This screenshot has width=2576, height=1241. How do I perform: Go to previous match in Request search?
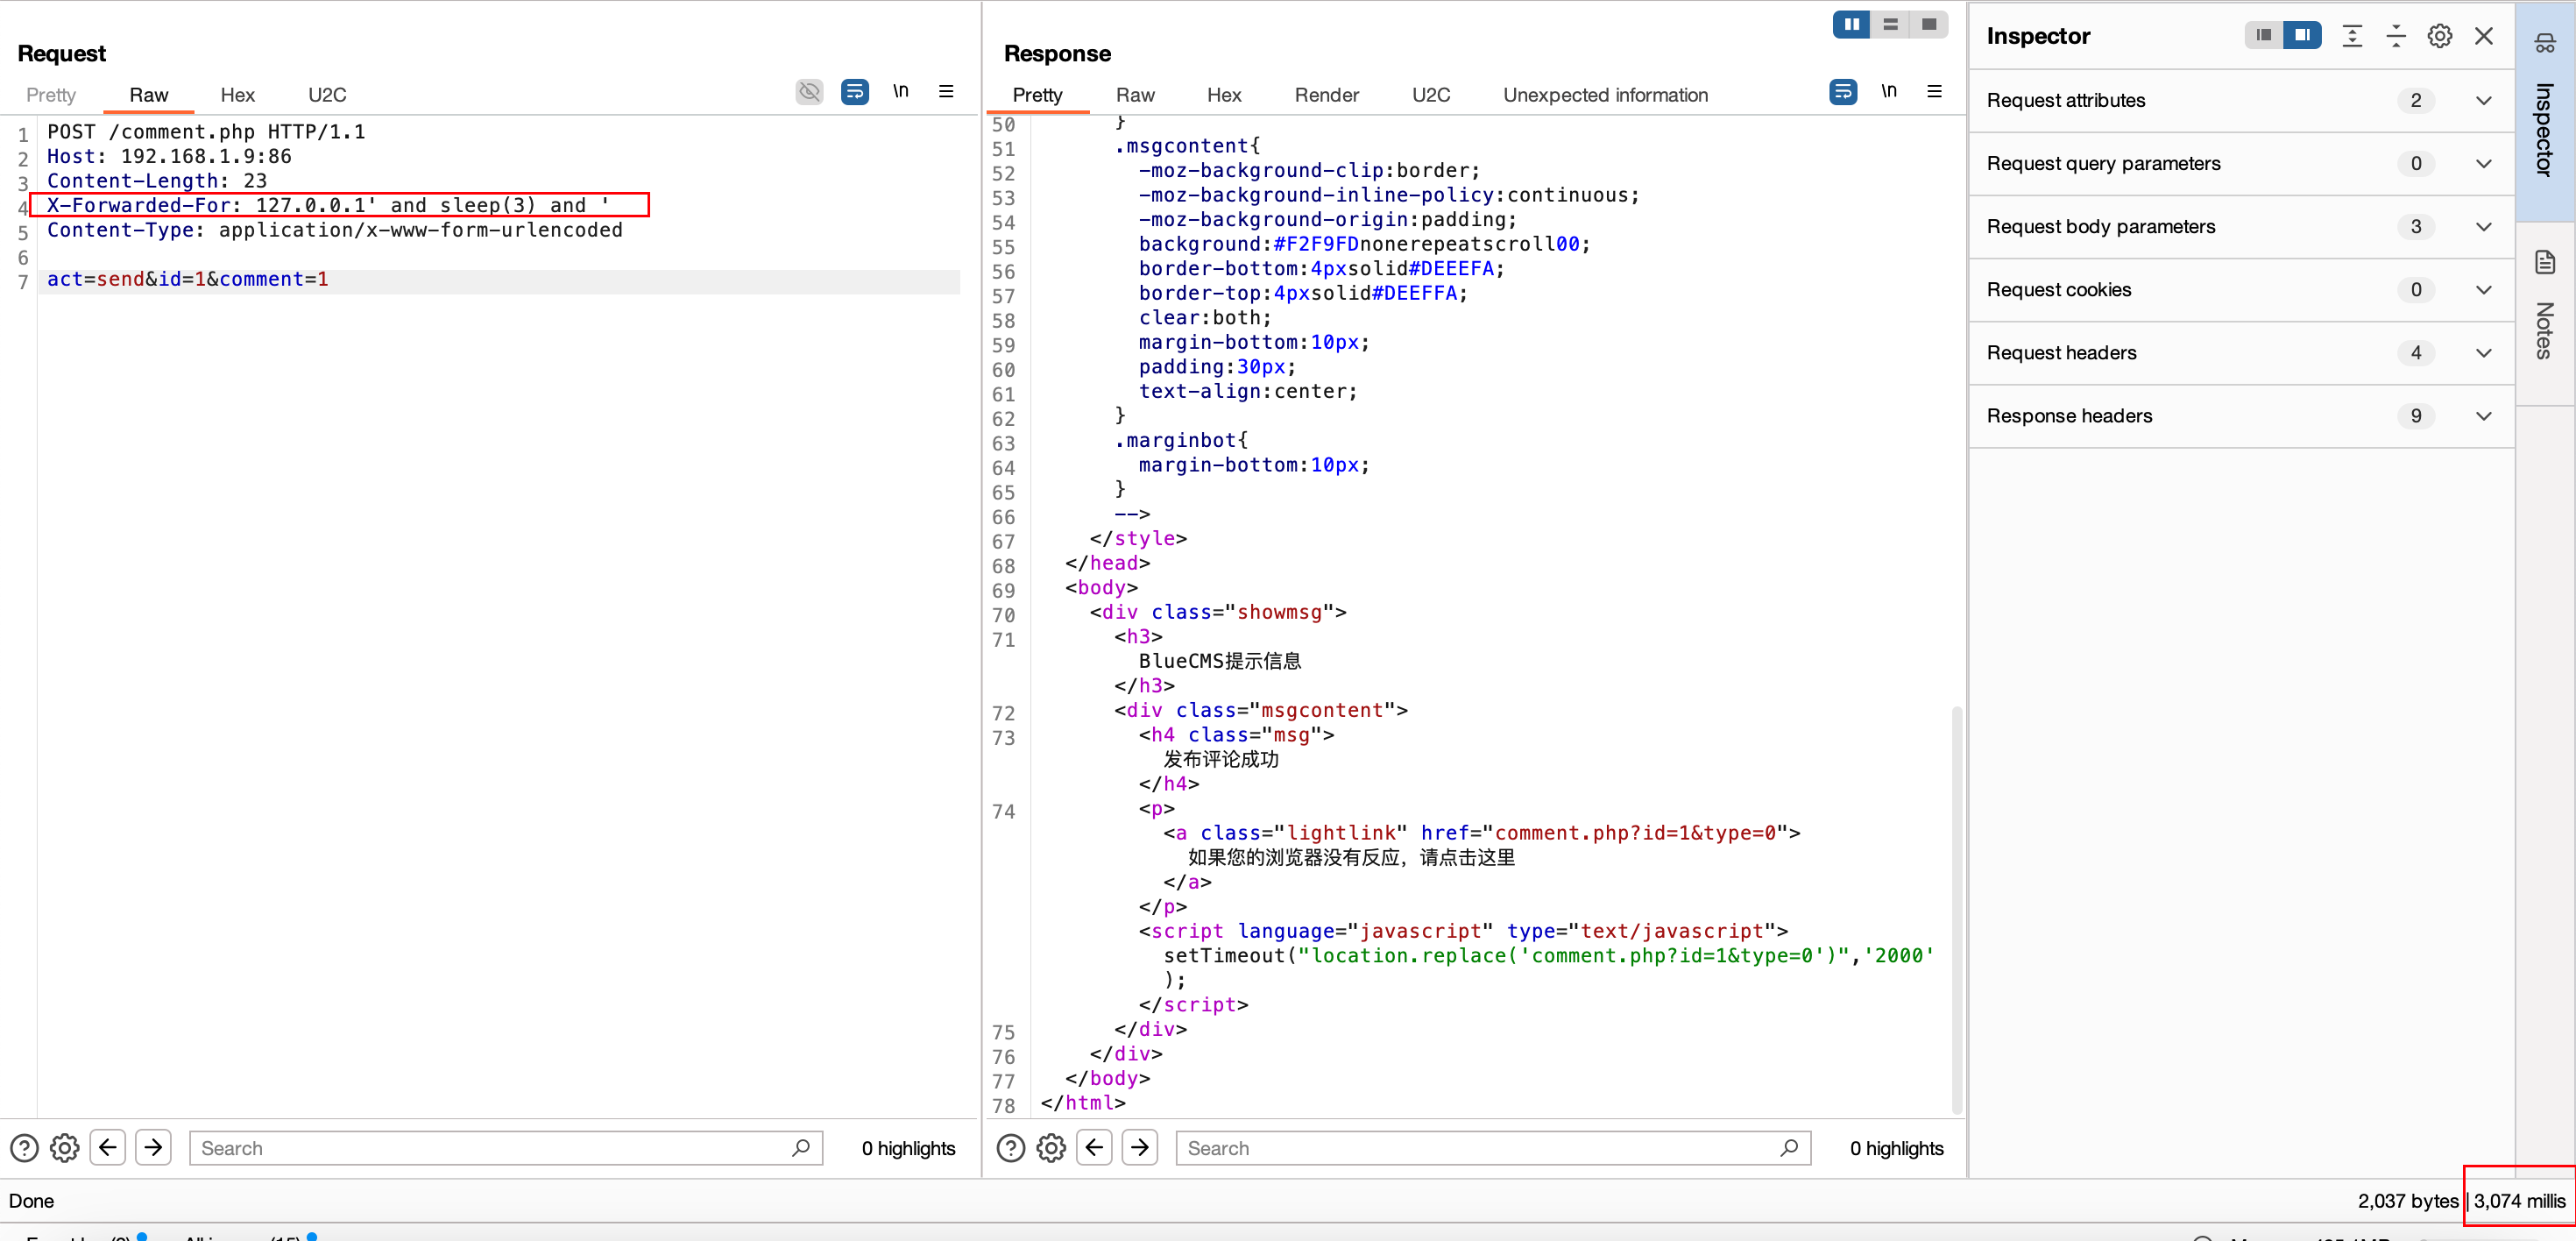coord(108,1147)
